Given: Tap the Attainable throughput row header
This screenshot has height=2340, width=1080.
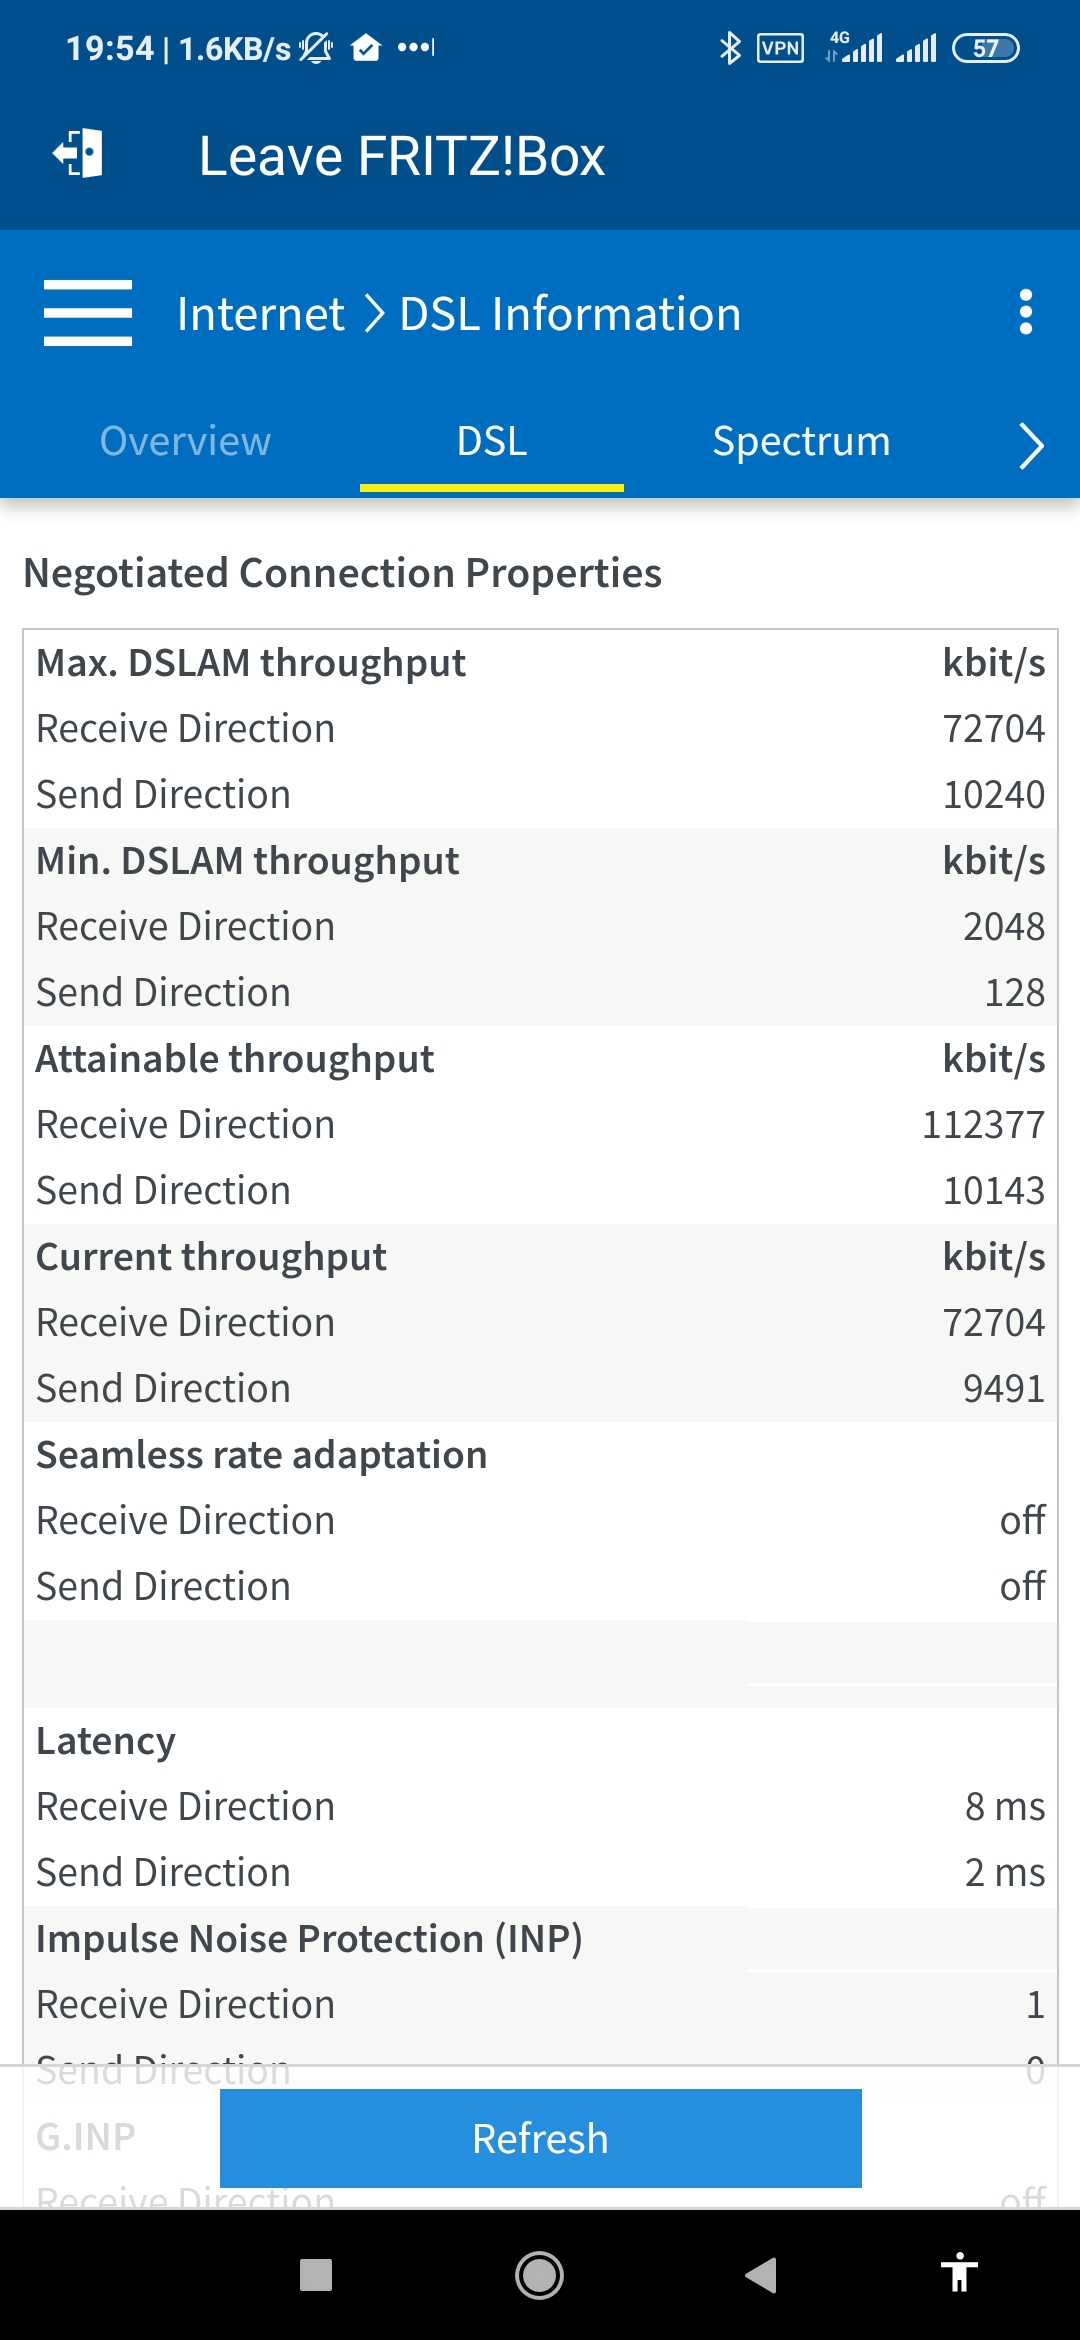Looking at the screenshot, I should 540,1058.
